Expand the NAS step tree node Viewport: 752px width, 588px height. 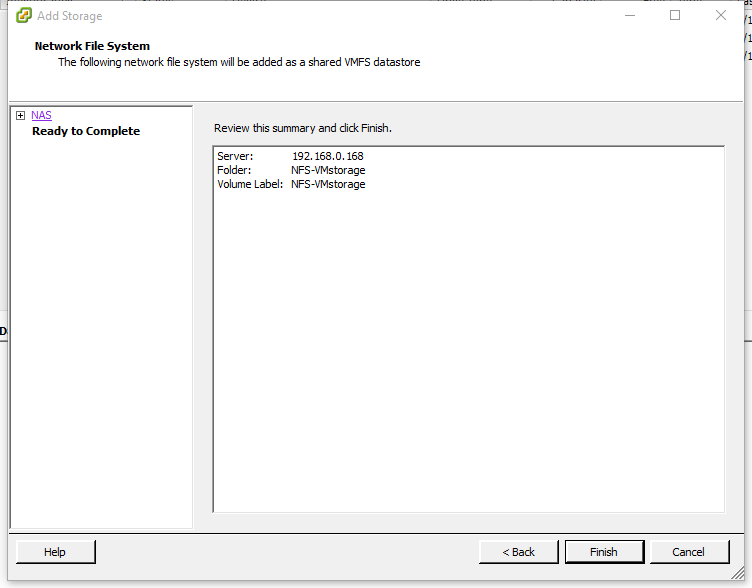tap(20, 116)
